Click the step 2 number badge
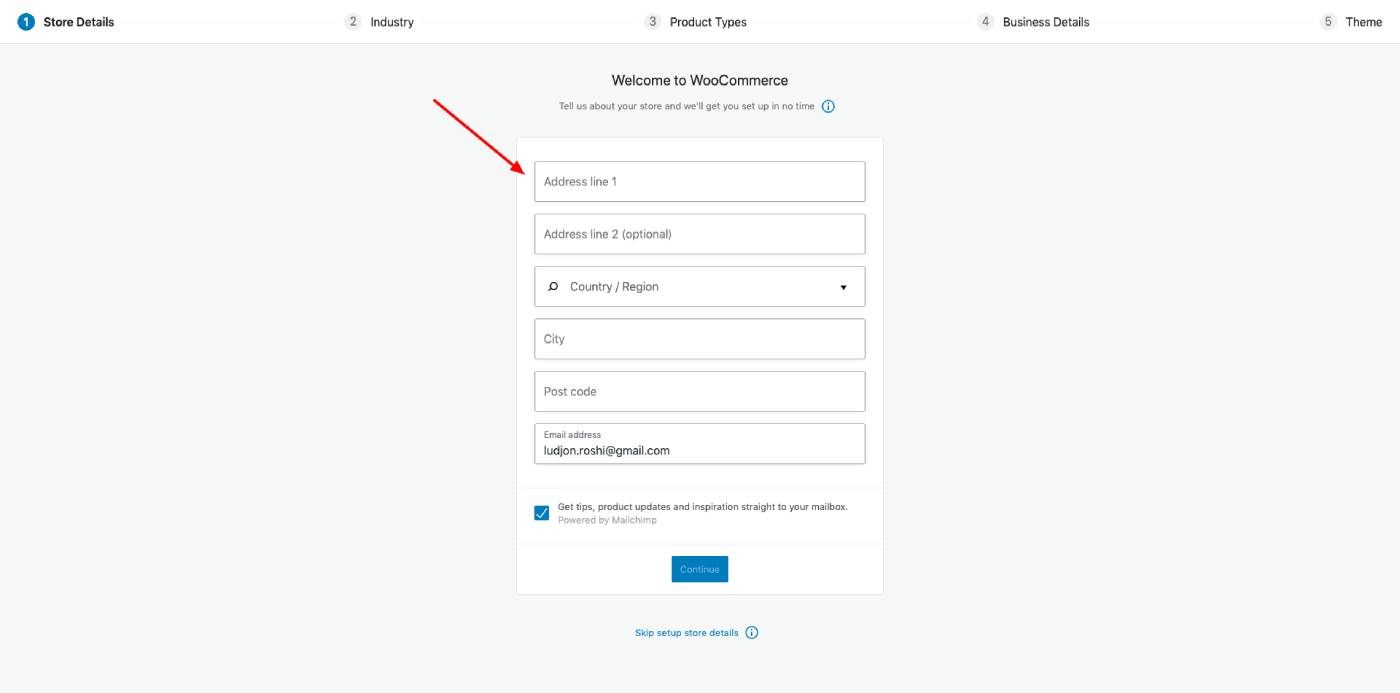 pos(353,22)
